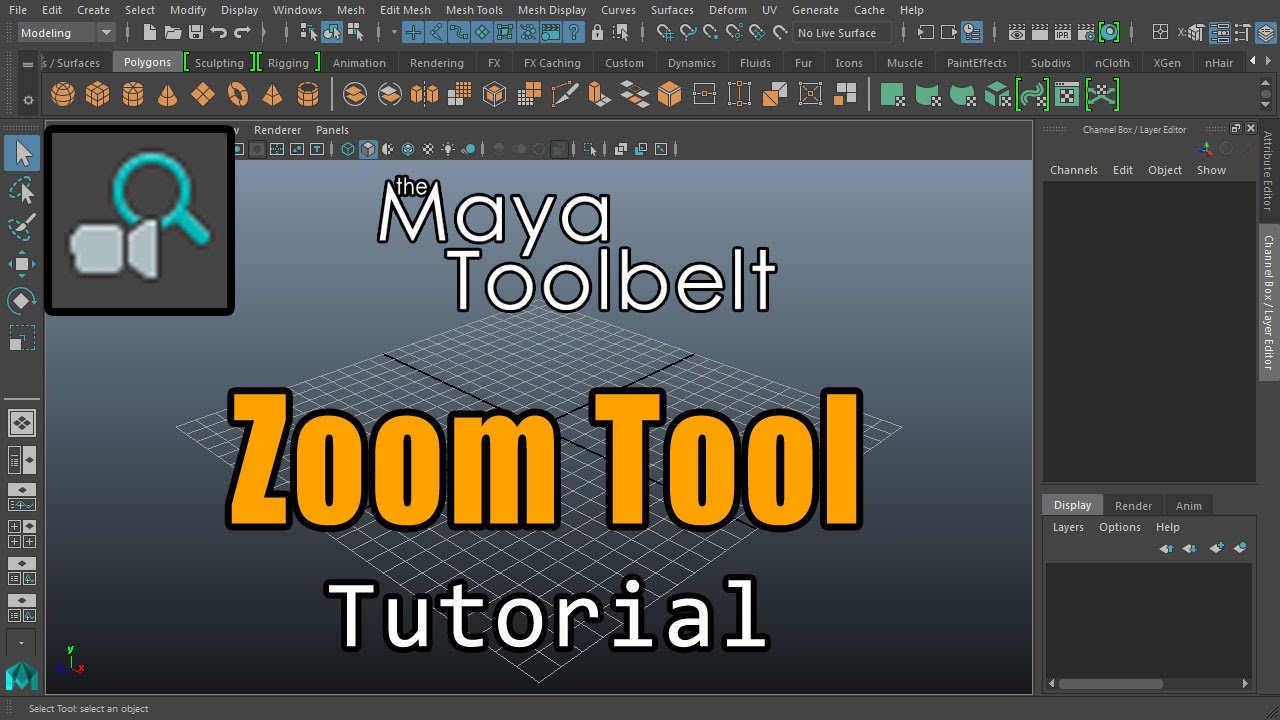Activate the Lasso Select tool
This screenshot has width=1280, height=720.
tap(22, 190)
